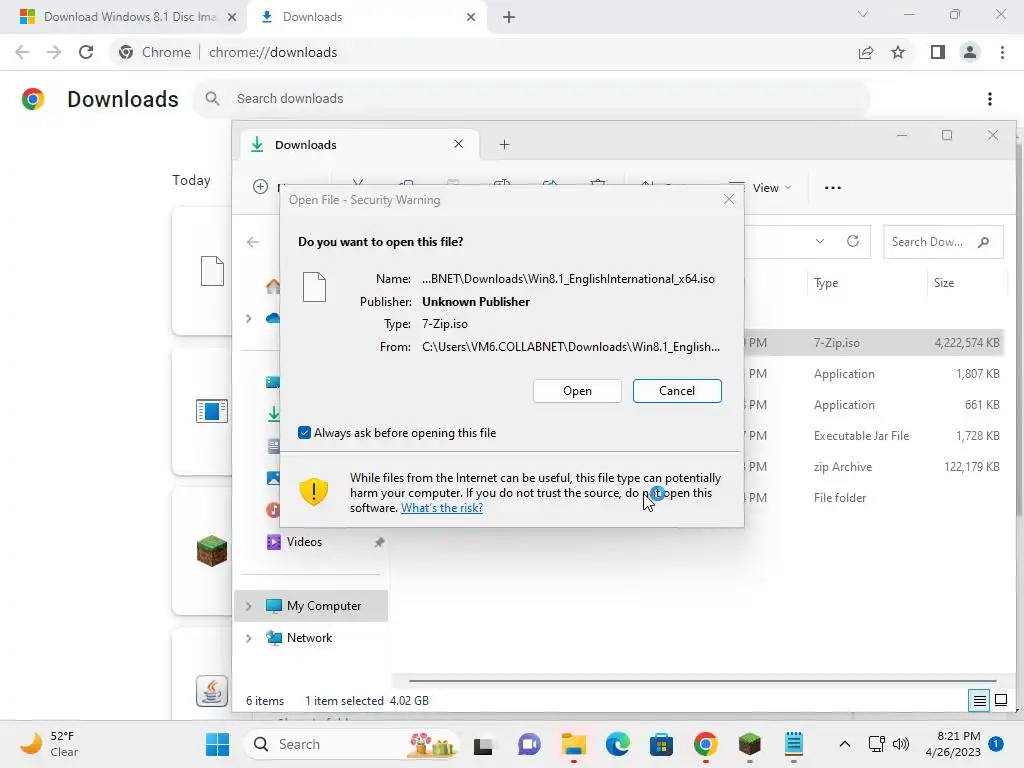The width and height of the screenshot is (1024, 768).
Task: Open the View dropdown in File Explorer
Action: [x=771, y=188]
